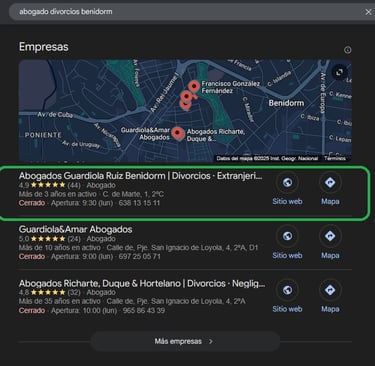This screenshot has width=375, height=366.
Task: Click the Más empresas button
Action: [x=185, y=341]
